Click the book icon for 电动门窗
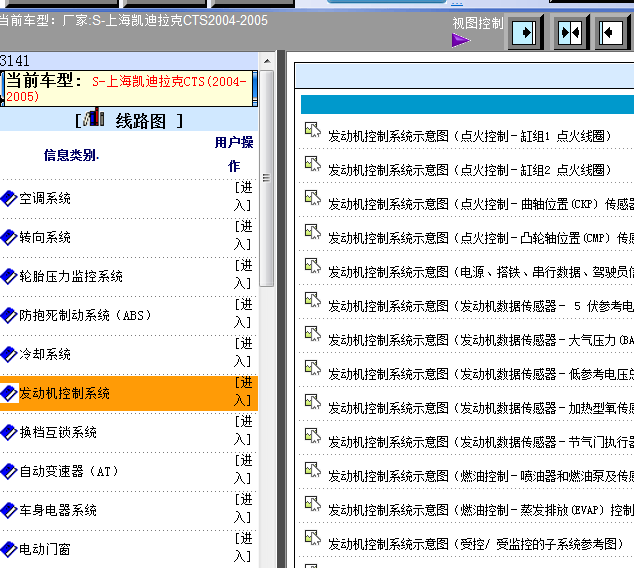Image resolution: width=634 pixels, height=568 pixels. point(8,549)
